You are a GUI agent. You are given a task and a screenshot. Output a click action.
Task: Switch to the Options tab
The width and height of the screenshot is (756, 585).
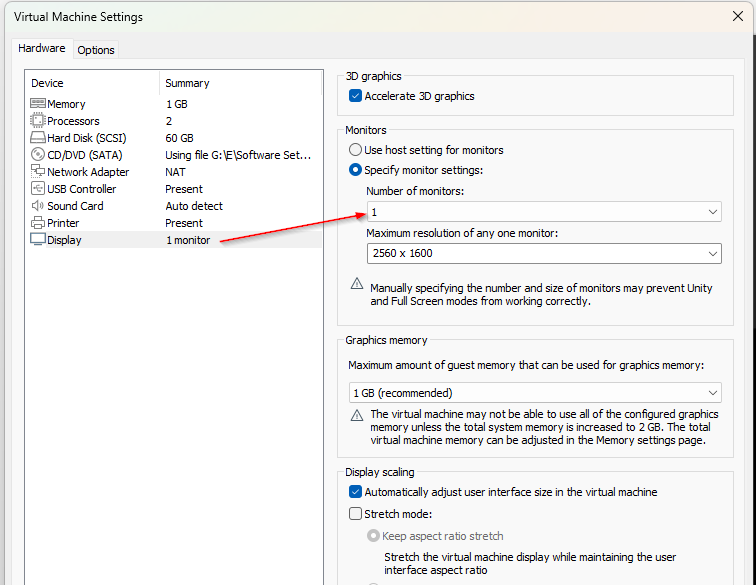pyautogui.click(x=96, y=50)
